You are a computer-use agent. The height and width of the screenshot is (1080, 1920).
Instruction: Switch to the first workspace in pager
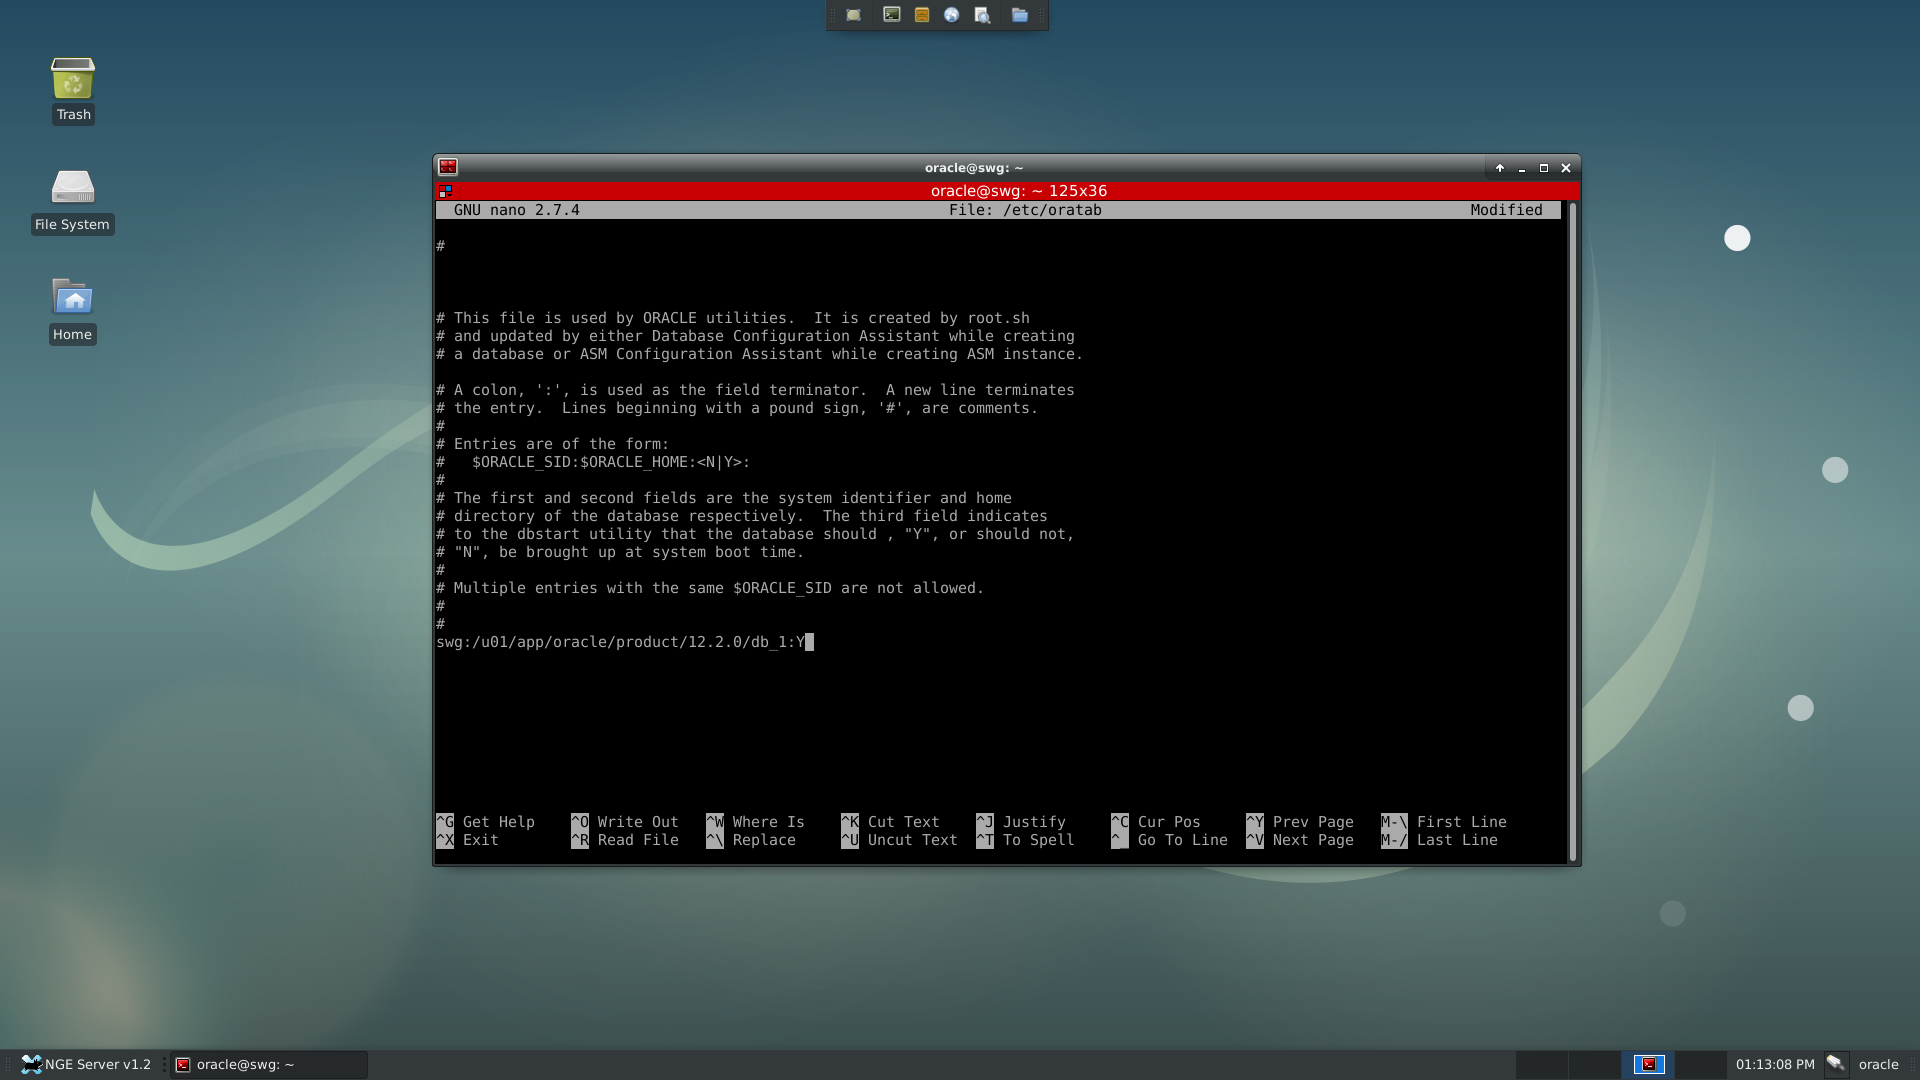click(1542, 1064)
